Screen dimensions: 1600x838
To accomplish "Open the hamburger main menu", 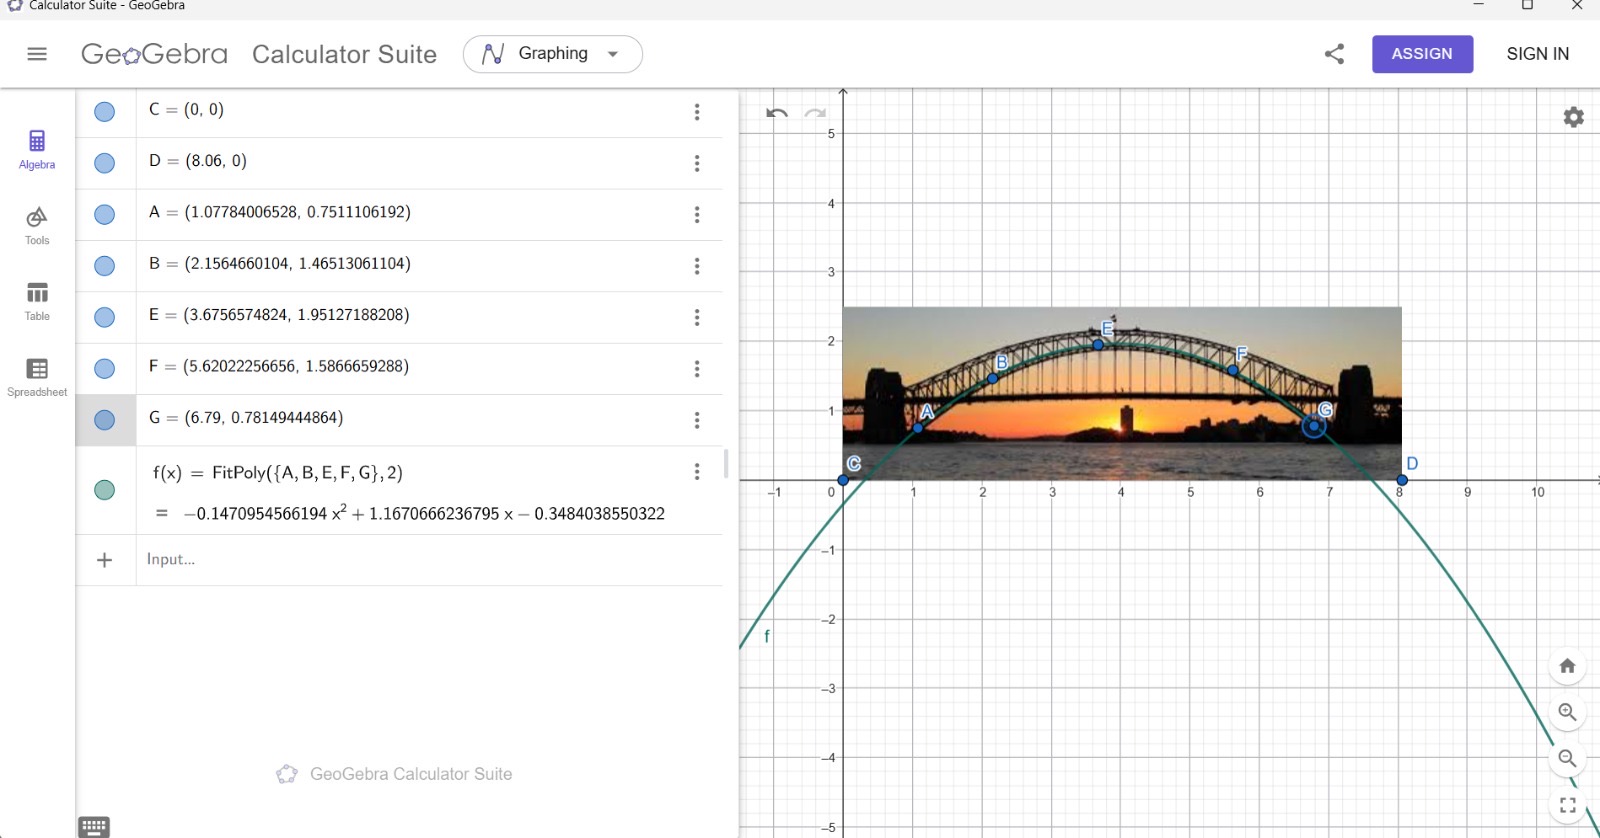I will 37,54.
